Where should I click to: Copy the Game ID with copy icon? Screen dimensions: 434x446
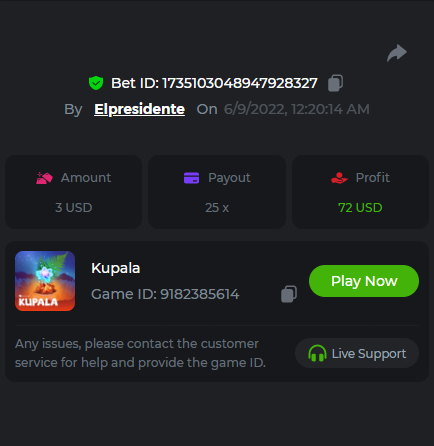tap(289, 294)
